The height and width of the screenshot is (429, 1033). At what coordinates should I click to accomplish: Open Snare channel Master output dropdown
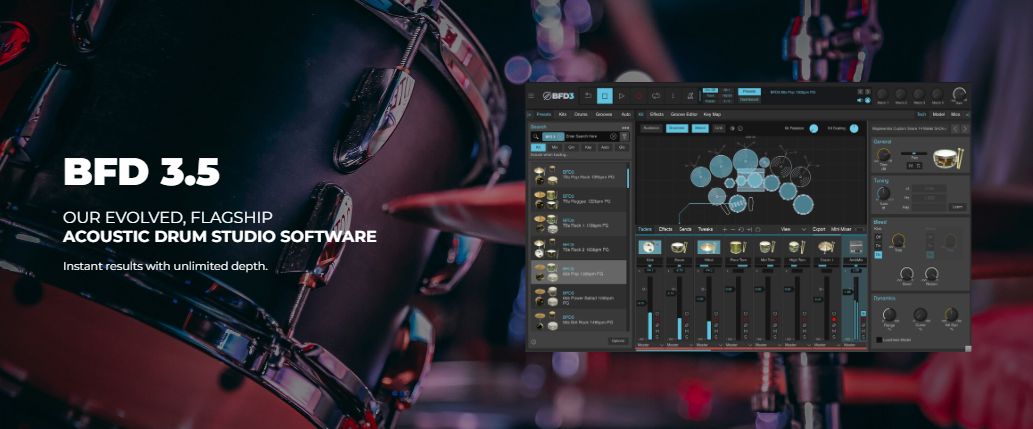tap(679, 345)
